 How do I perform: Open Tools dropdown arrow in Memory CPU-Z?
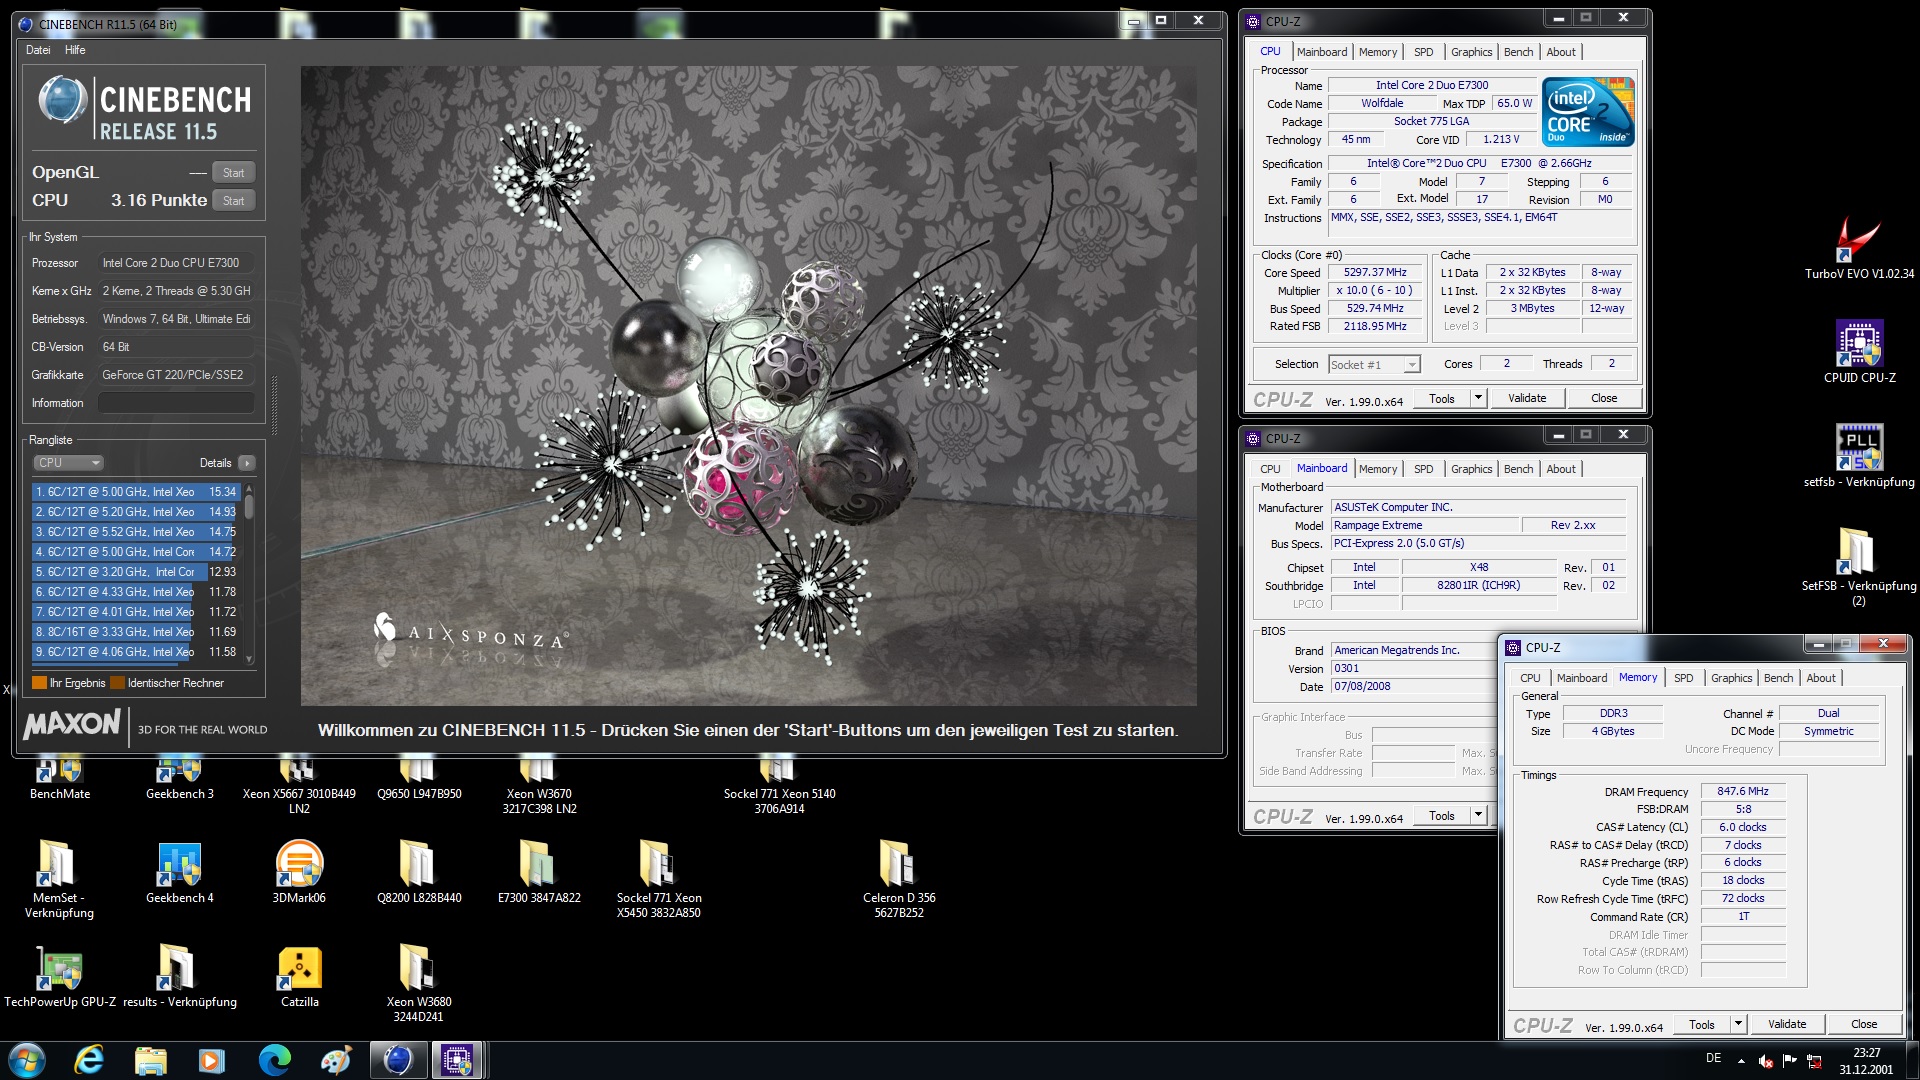point(1738,1024)
